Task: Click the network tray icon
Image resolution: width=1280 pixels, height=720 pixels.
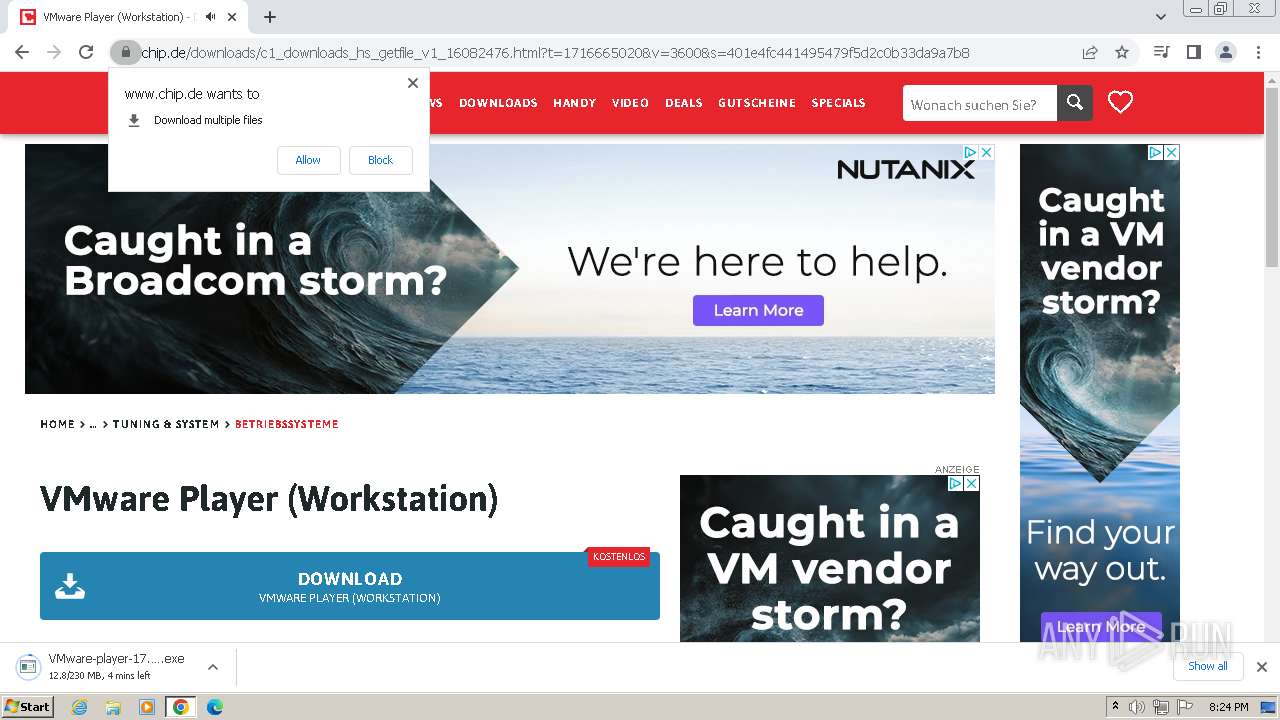Action: click(1160, 707)
